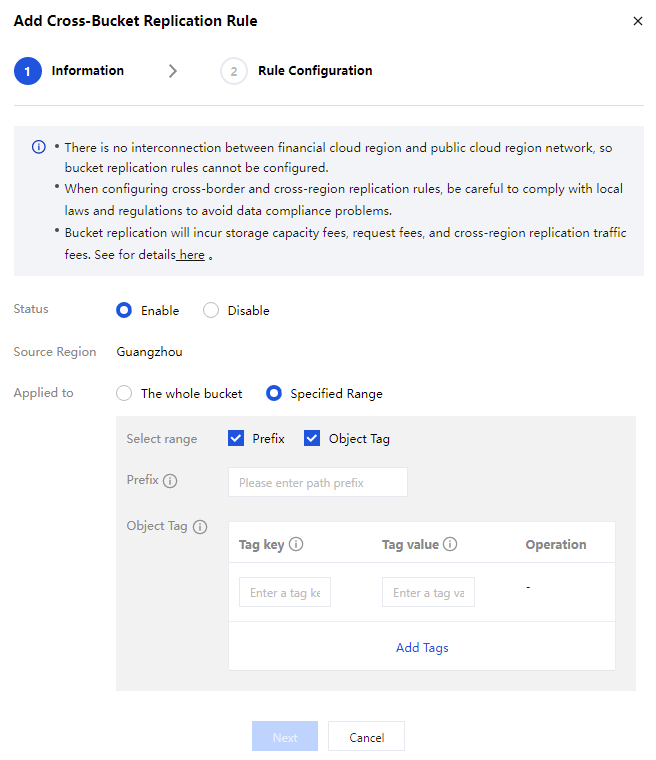Screen dimensions: 656x760
Task: Click the info icon beside Prefix label
Action: pos(170,481)
